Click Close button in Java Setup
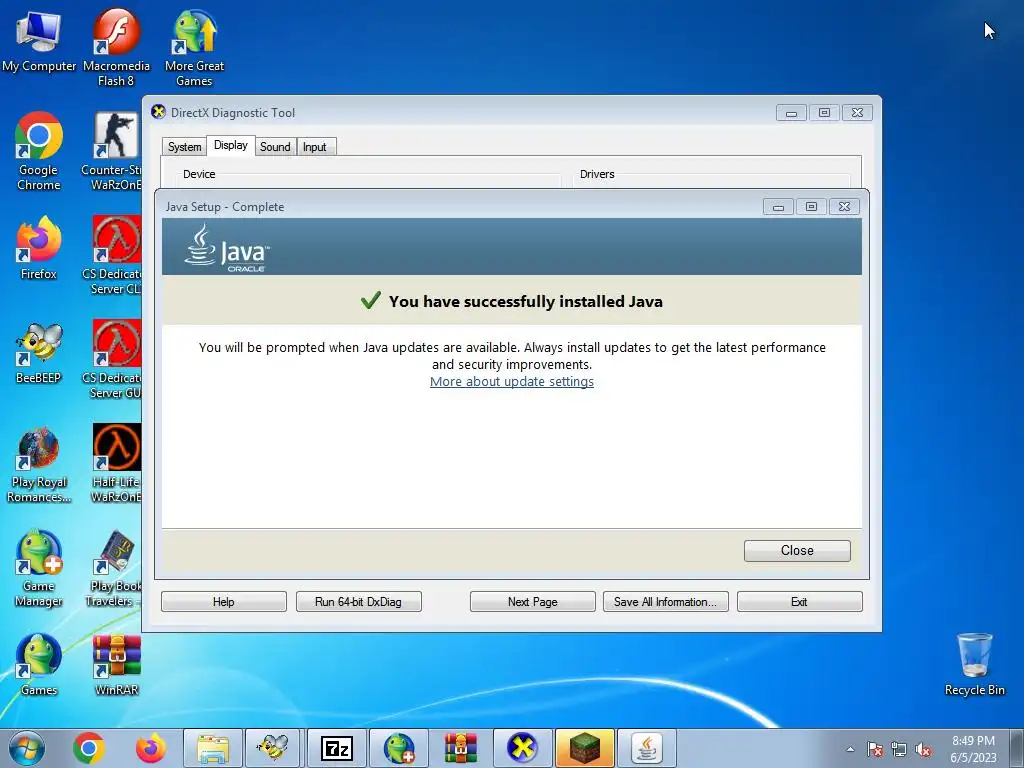This screenshot has height=768, width=1024. (x=797, y=551)
